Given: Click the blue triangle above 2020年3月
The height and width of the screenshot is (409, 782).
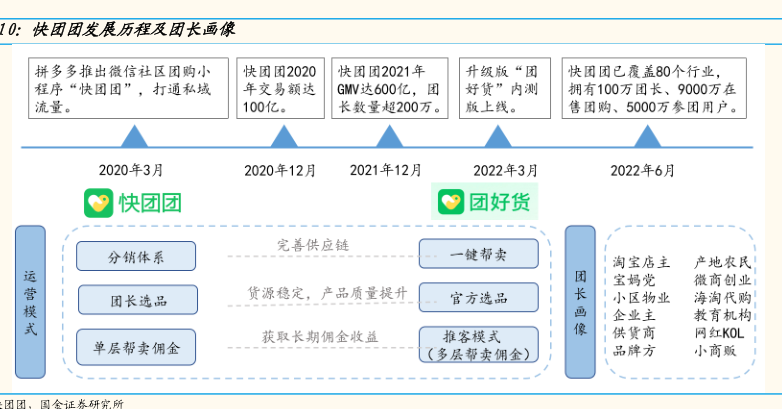Looking at the screenshot, I should point(134,136).
